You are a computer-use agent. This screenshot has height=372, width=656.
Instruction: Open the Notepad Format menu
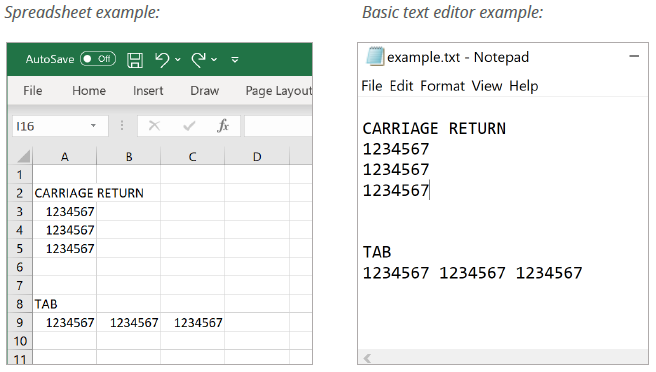(x=442, y=86)
